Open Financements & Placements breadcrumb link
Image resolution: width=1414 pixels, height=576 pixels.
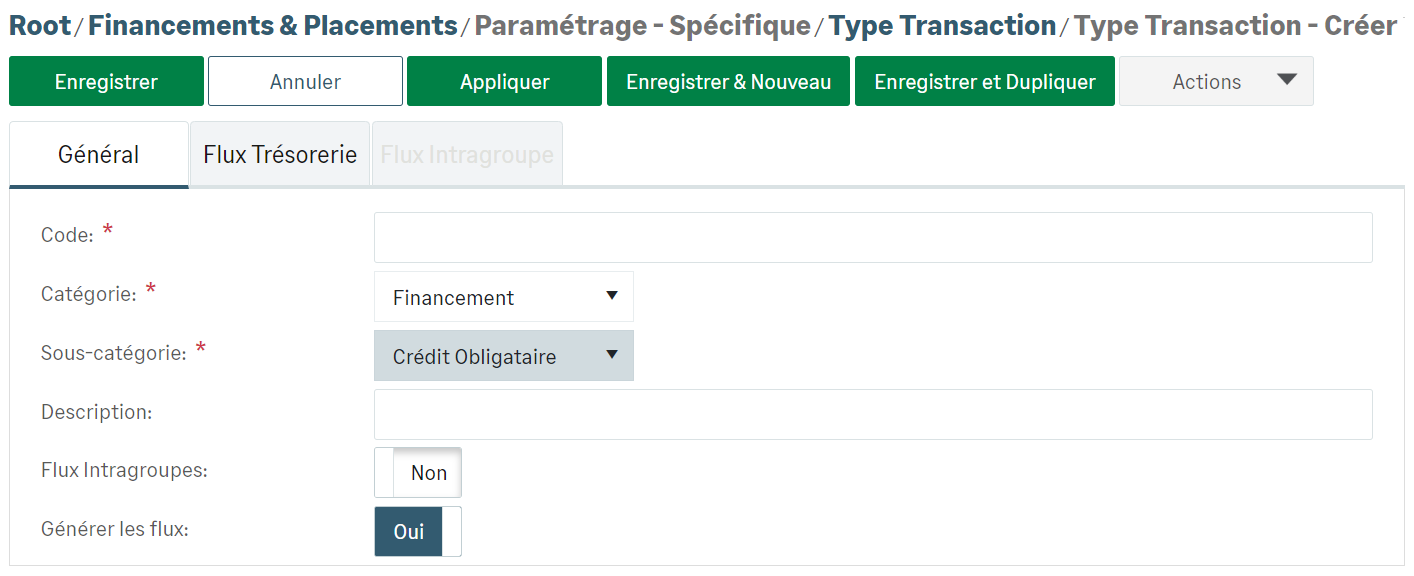272,26
